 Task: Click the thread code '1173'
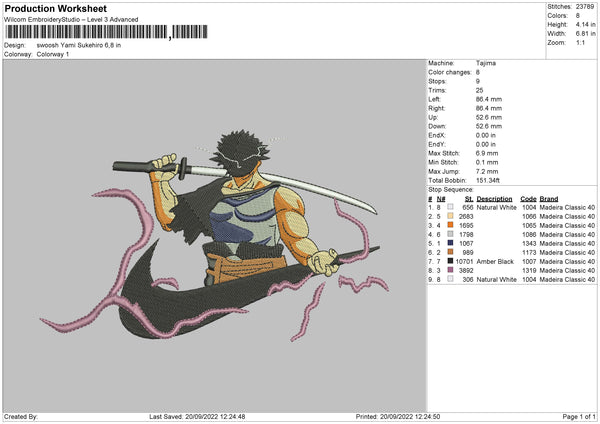coord(529,253)
